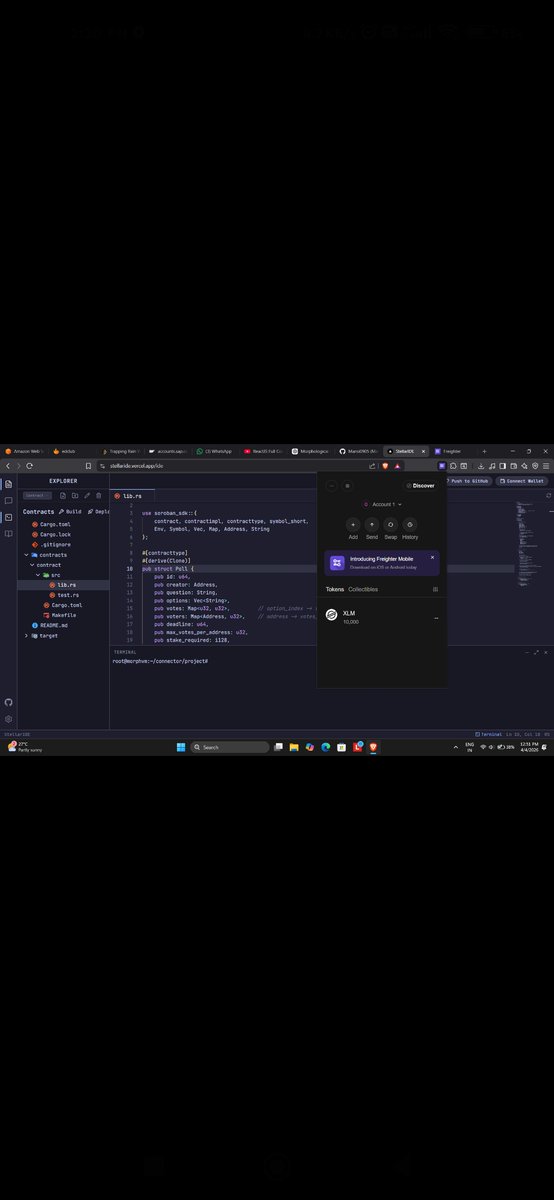
Task: Open the XLM token more options
Action: coord(435,619)
